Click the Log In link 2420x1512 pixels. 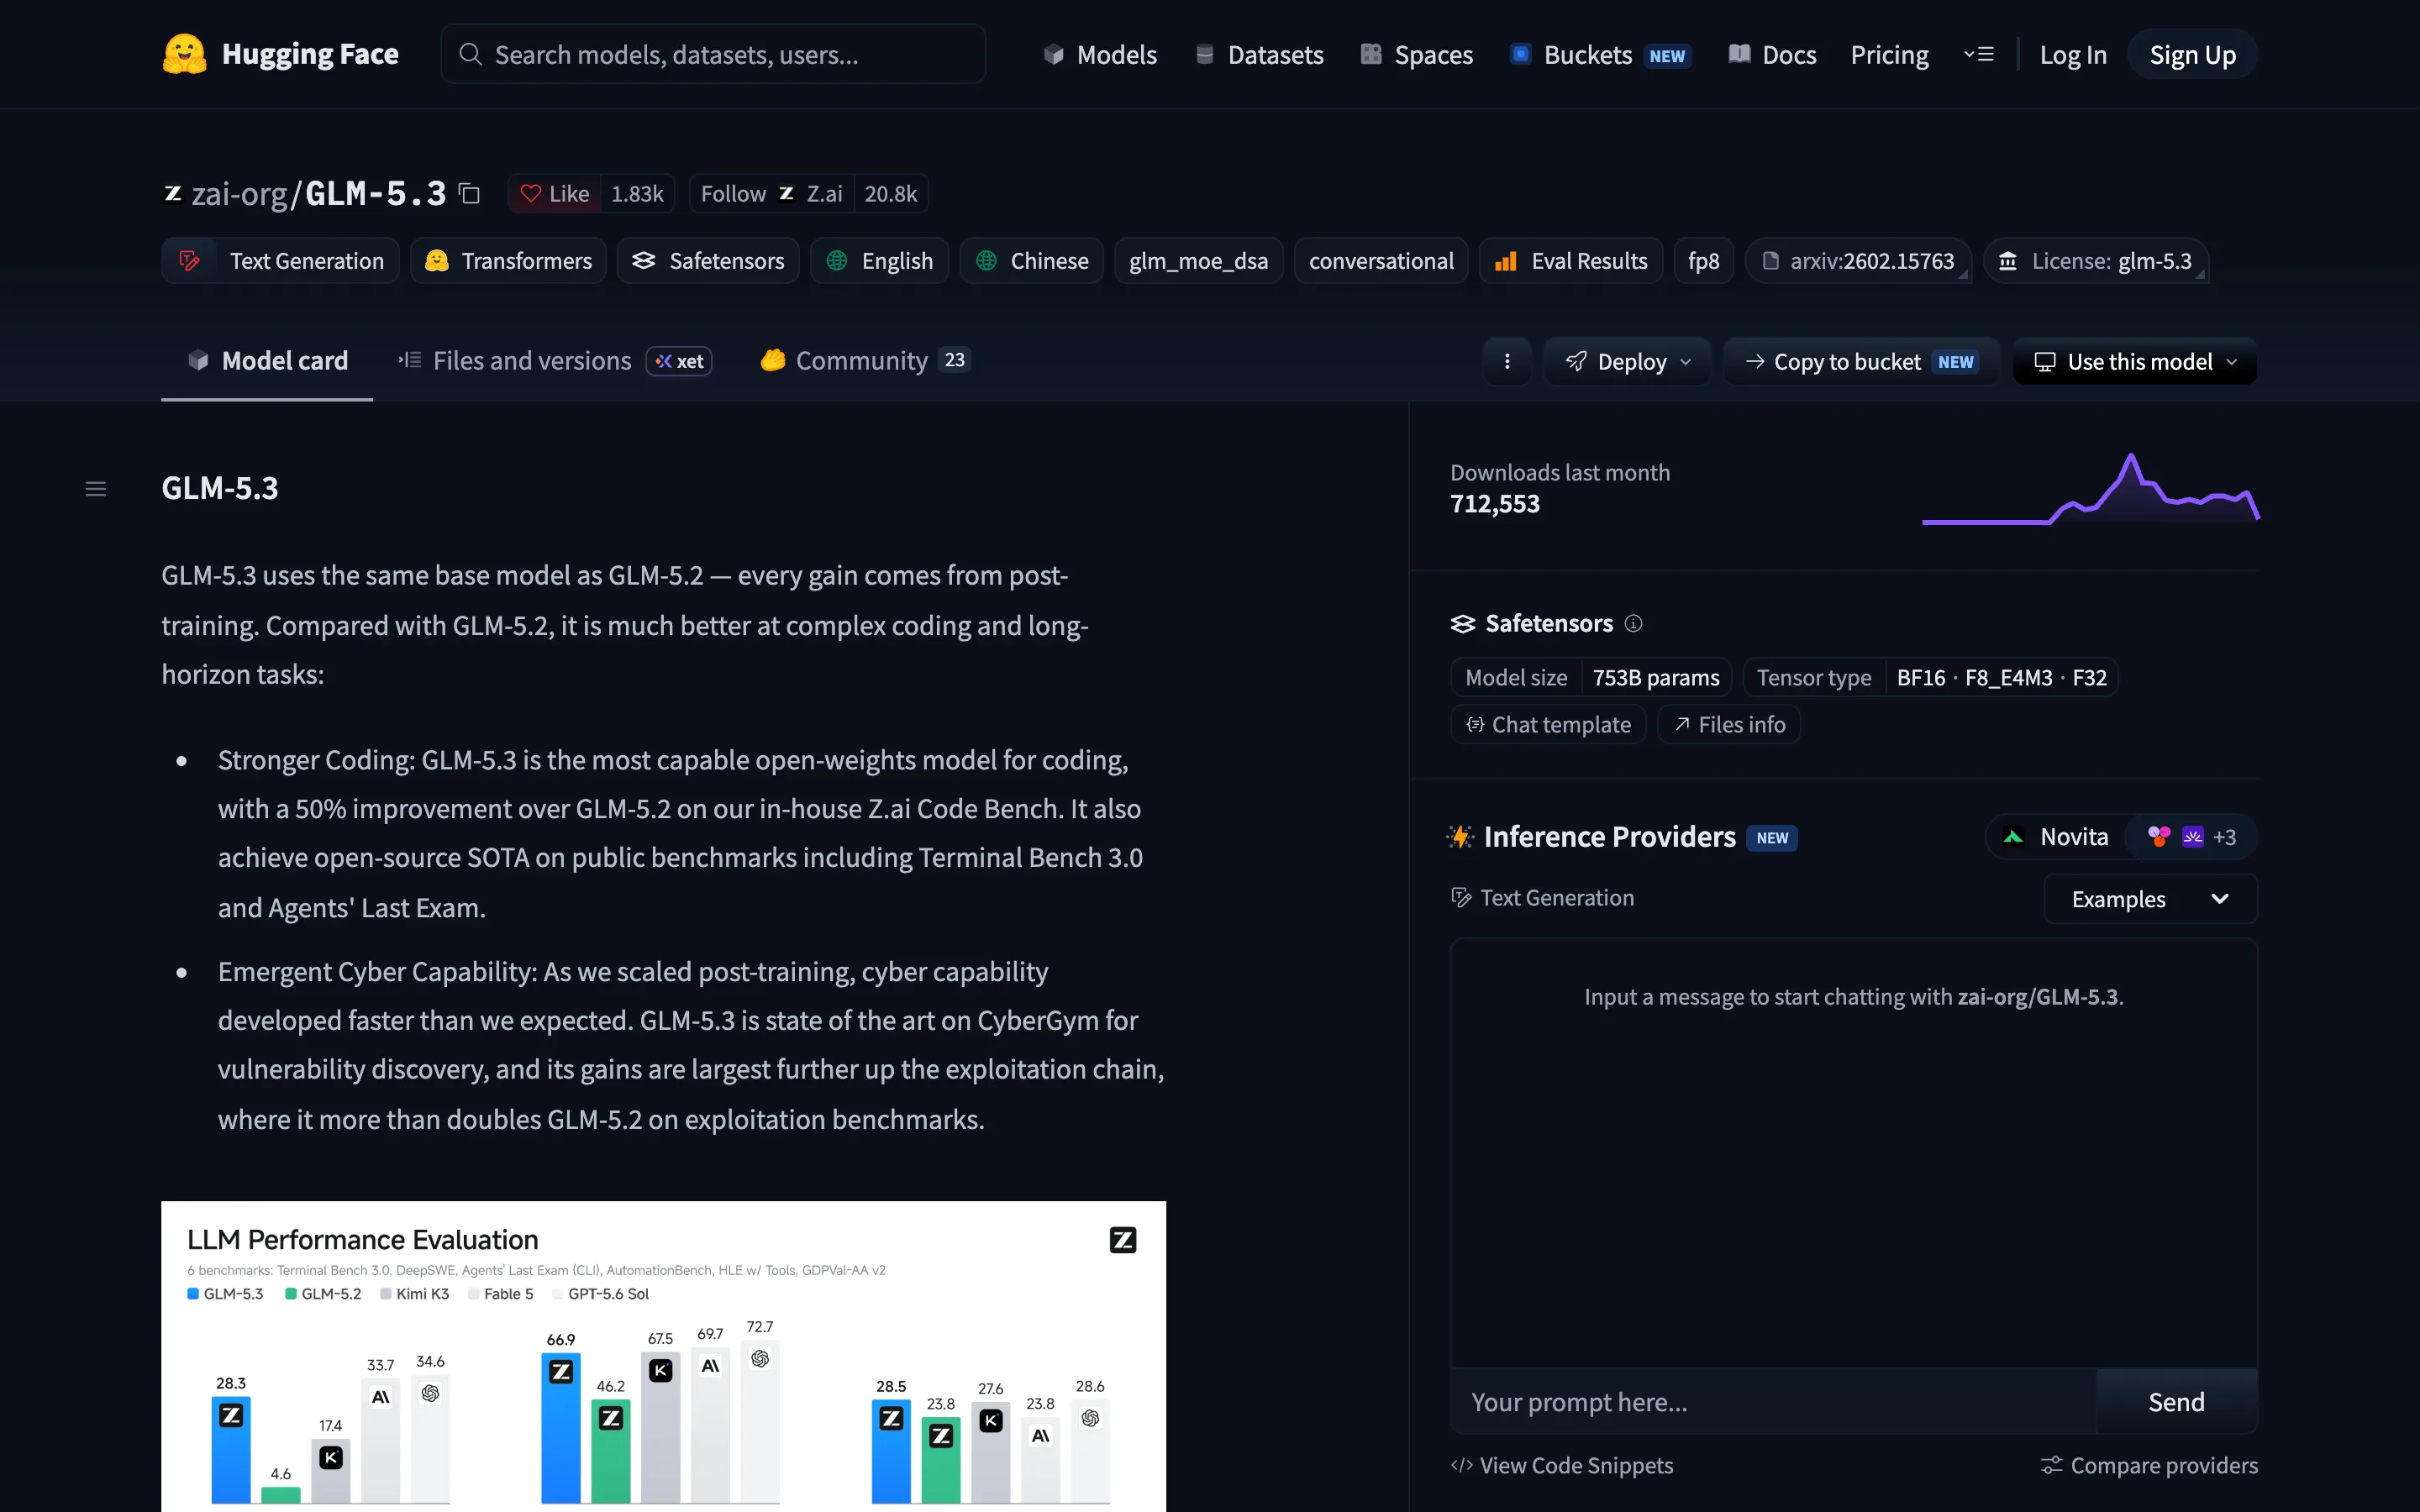tap(2073, 55)
